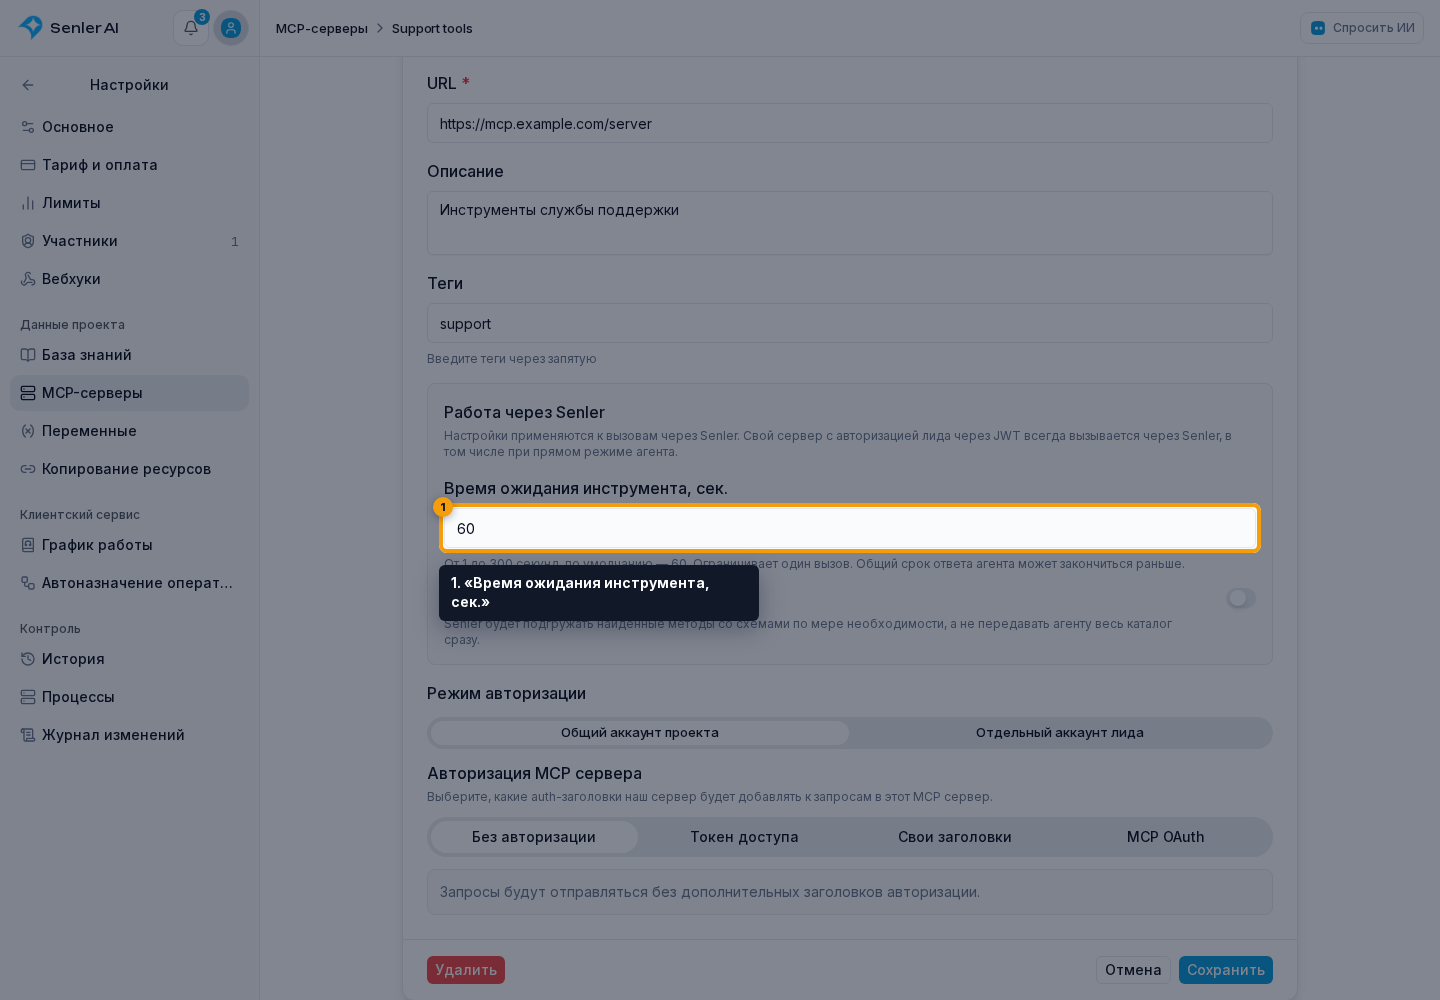1440x1000 pixels.
Task: Click the График работы calendar icon
Action: point(28,545)
